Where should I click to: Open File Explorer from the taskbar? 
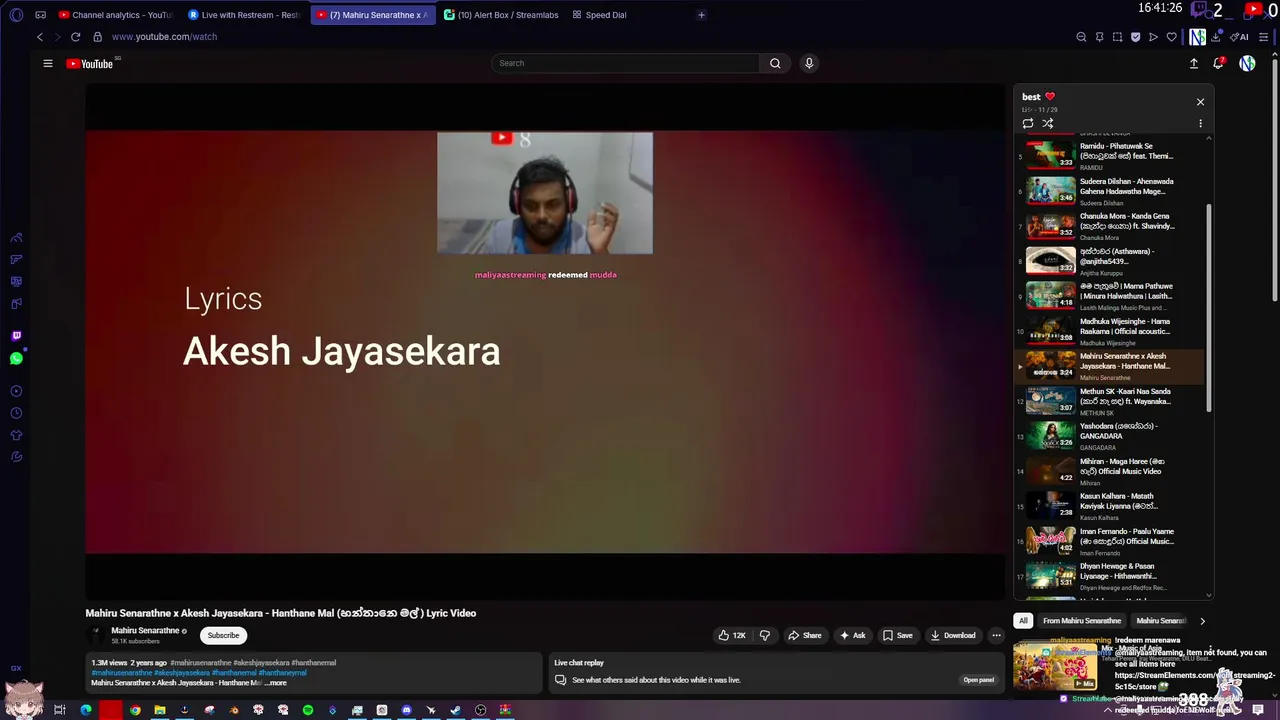pos(159,710)
